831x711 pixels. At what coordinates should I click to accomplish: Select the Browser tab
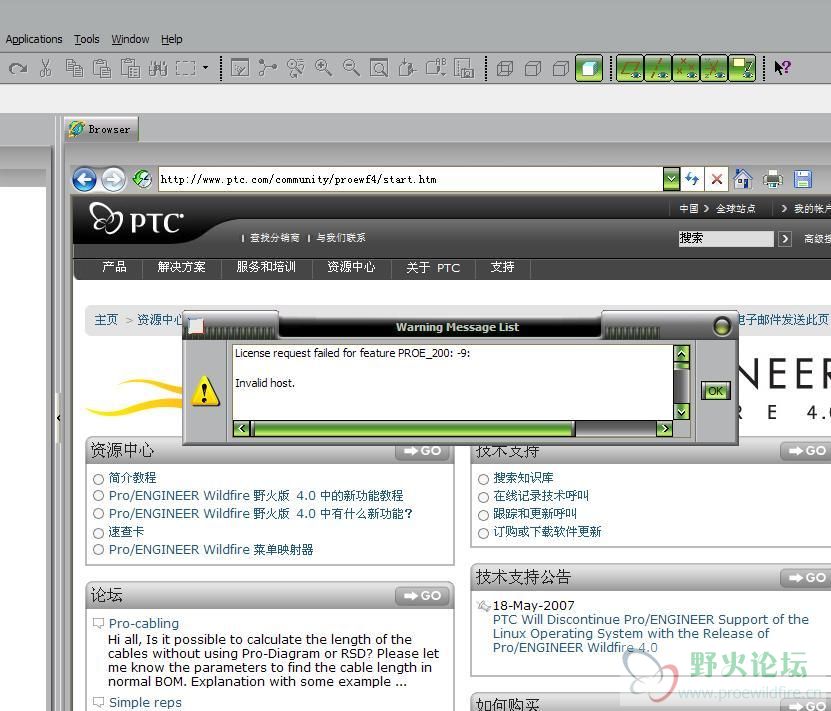[x=101, y=129]
